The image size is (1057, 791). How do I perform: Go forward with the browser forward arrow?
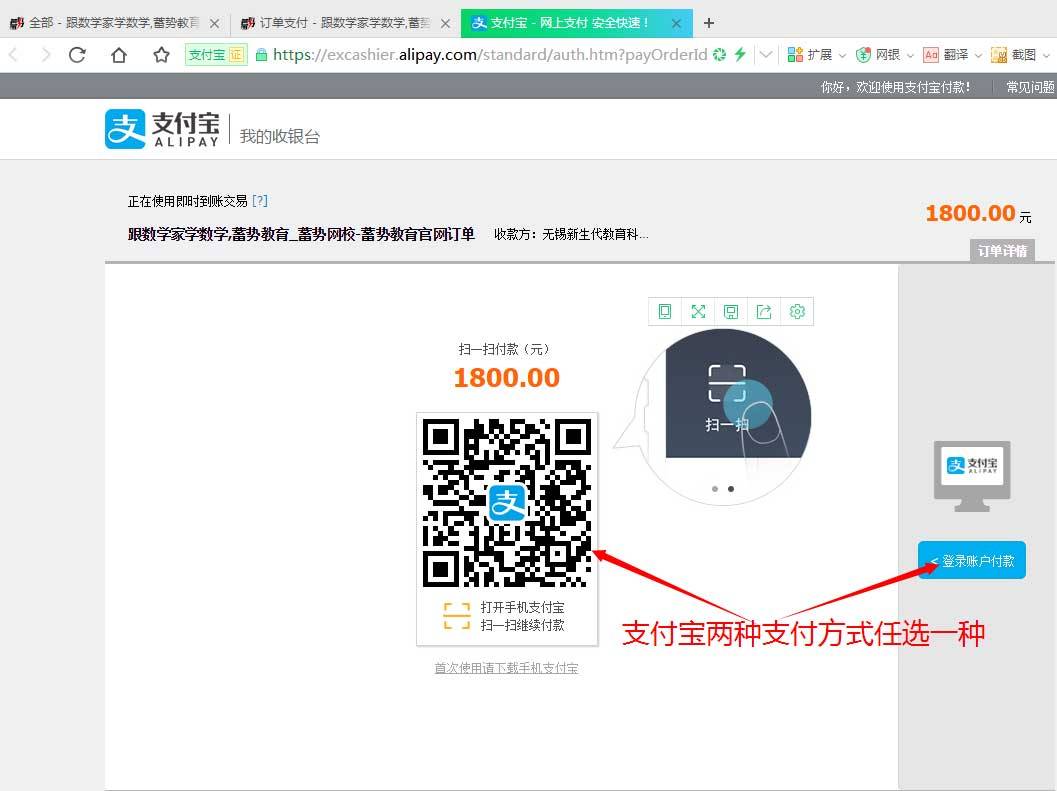[45, 55]
